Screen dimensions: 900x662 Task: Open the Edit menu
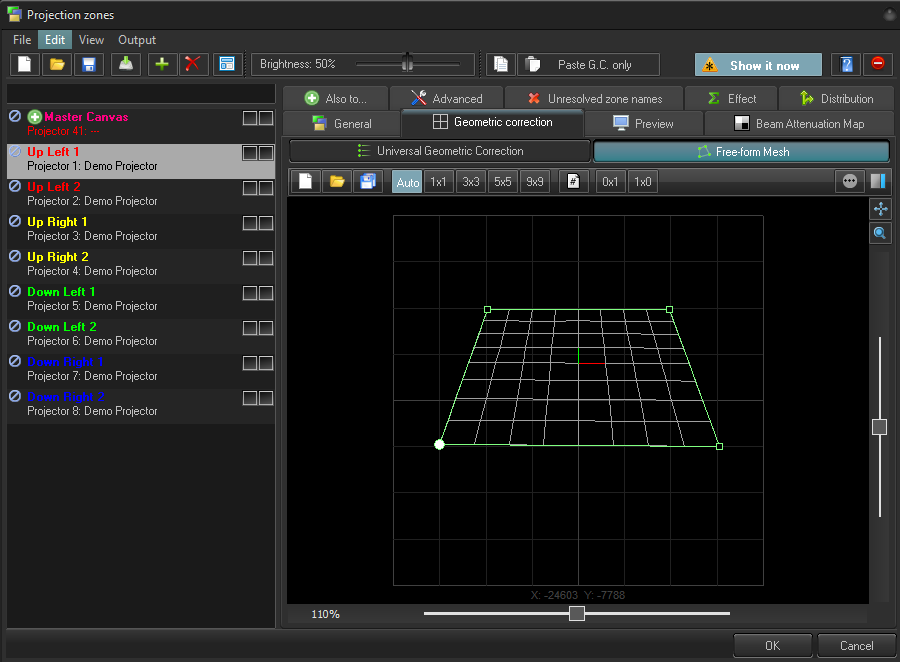point(55,40)
